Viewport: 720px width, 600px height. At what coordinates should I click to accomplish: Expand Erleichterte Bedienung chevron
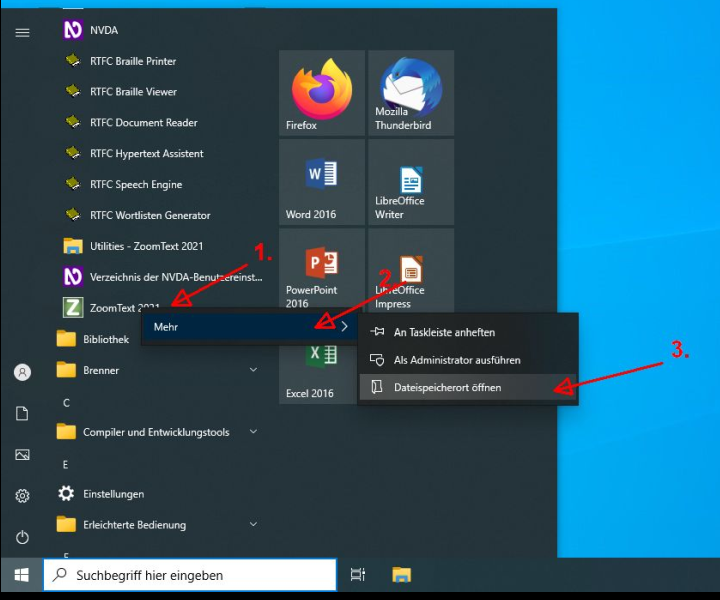tap(253, 524)
